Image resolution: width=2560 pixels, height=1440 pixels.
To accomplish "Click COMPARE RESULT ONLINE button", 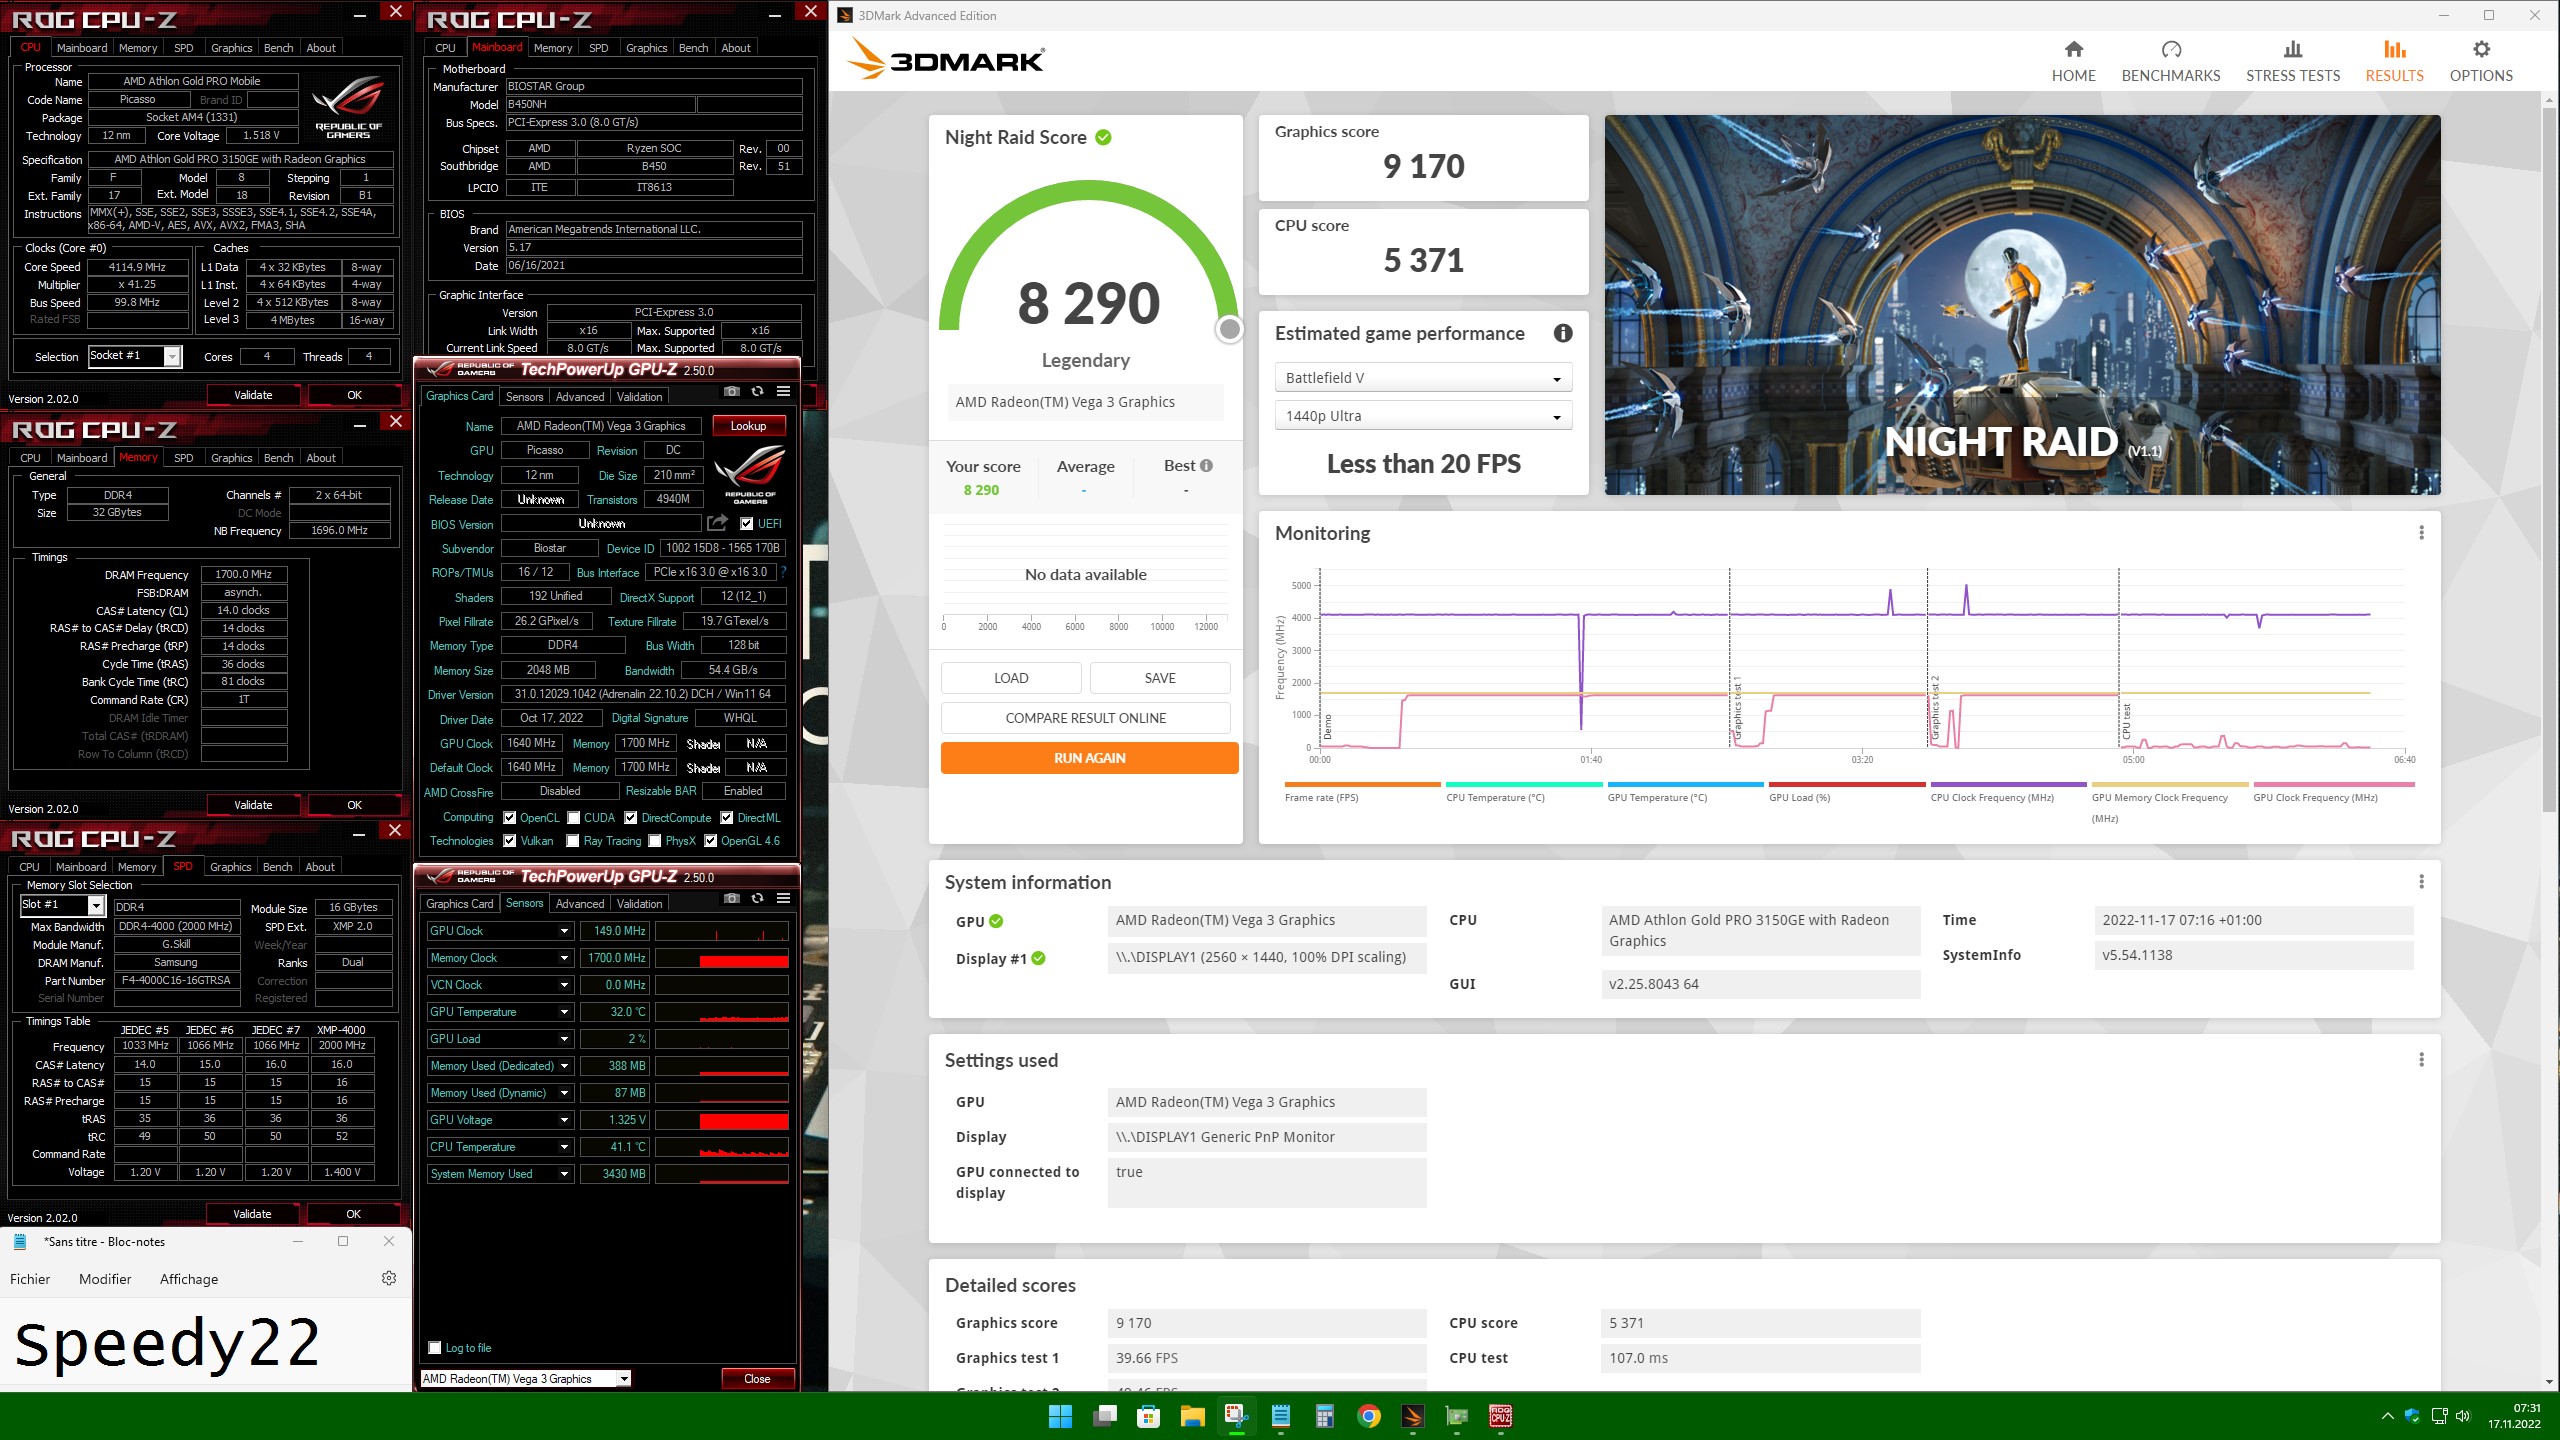I will (1085, 718).
